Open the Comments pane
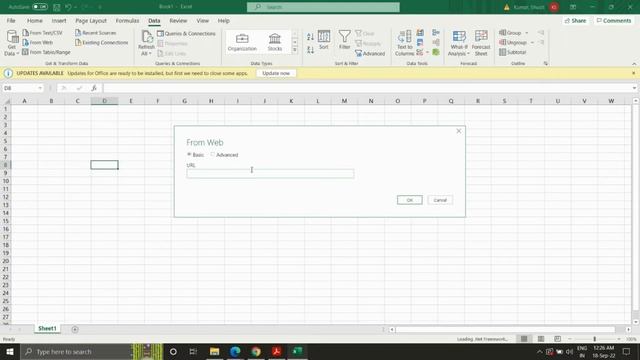Viewport: 640px width, 360px height. click(613, 20)
